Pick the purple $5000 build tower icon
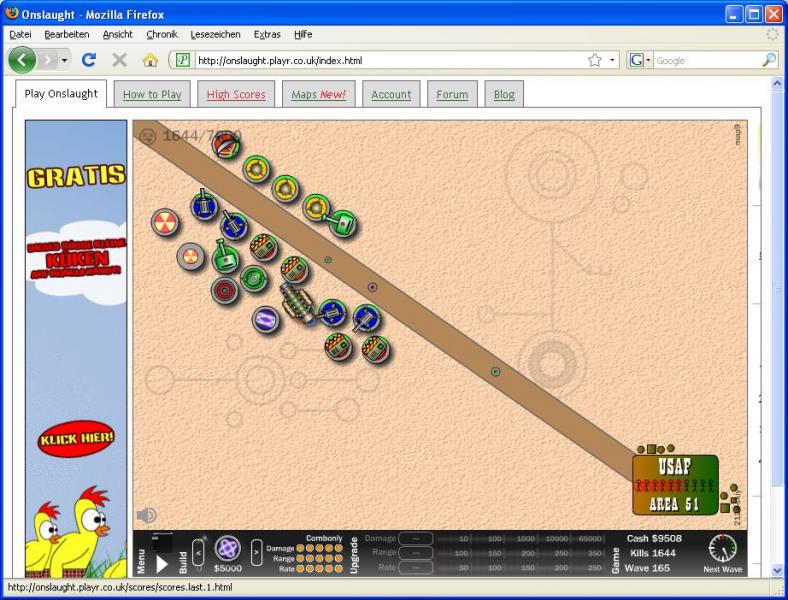Viewport: 788px width, 600px height. point(227,548)
